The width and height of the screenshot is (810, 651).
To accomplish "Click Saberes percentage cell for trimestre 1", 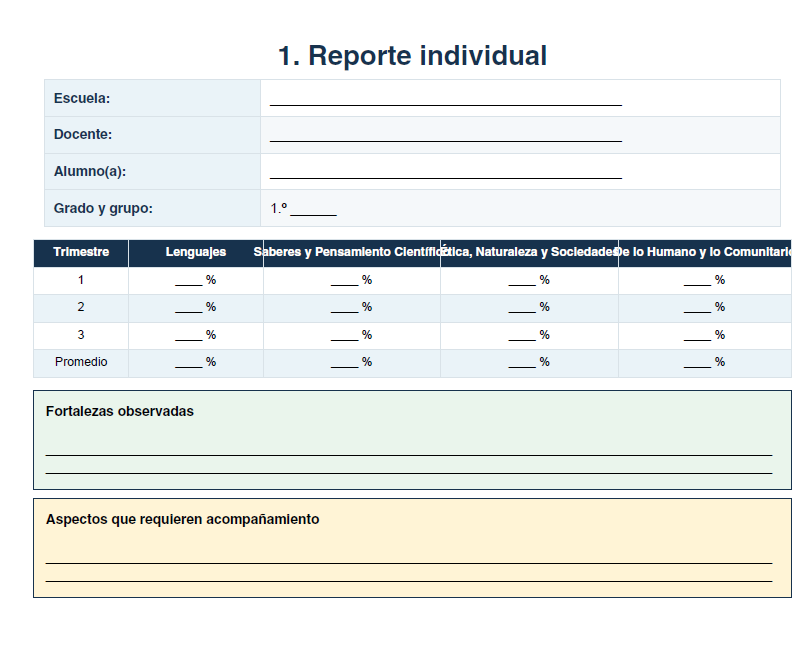I will point(352,280).
